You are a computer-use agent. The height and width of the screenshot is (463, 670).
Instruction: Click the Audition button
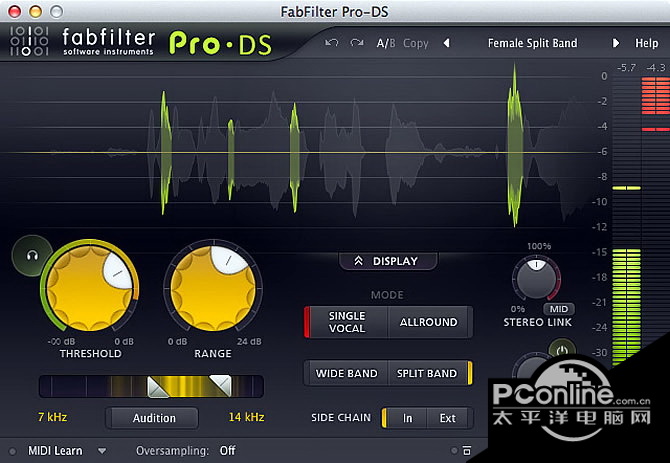[x=153, y=418]
